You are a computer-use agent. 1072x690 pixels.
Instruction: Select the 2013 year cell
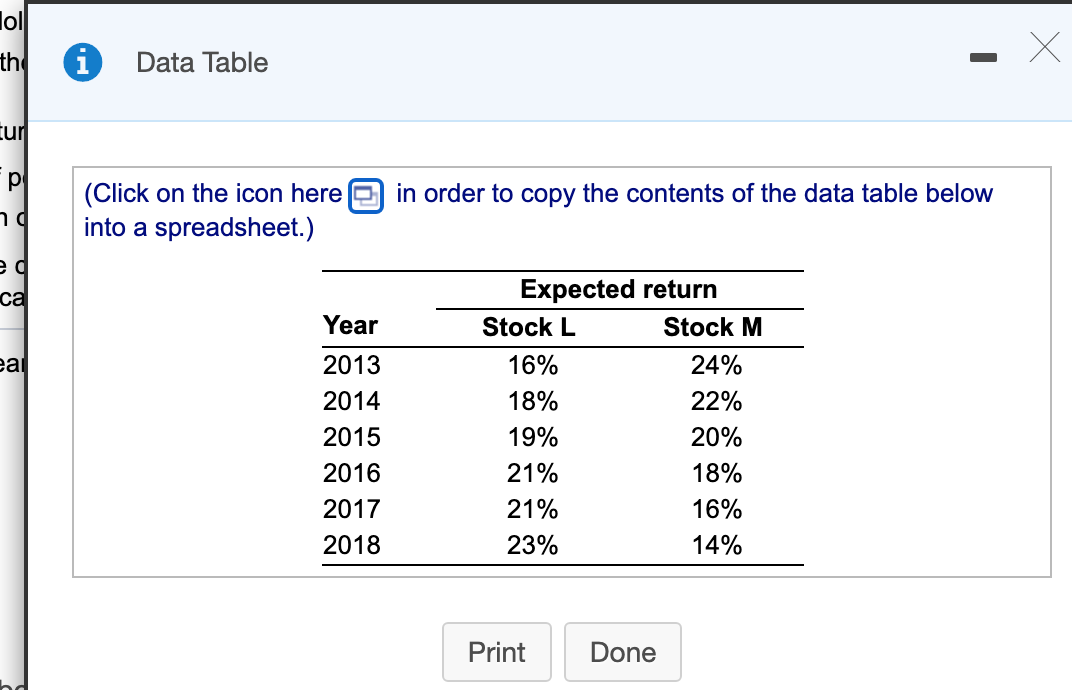tap(351, 365)
